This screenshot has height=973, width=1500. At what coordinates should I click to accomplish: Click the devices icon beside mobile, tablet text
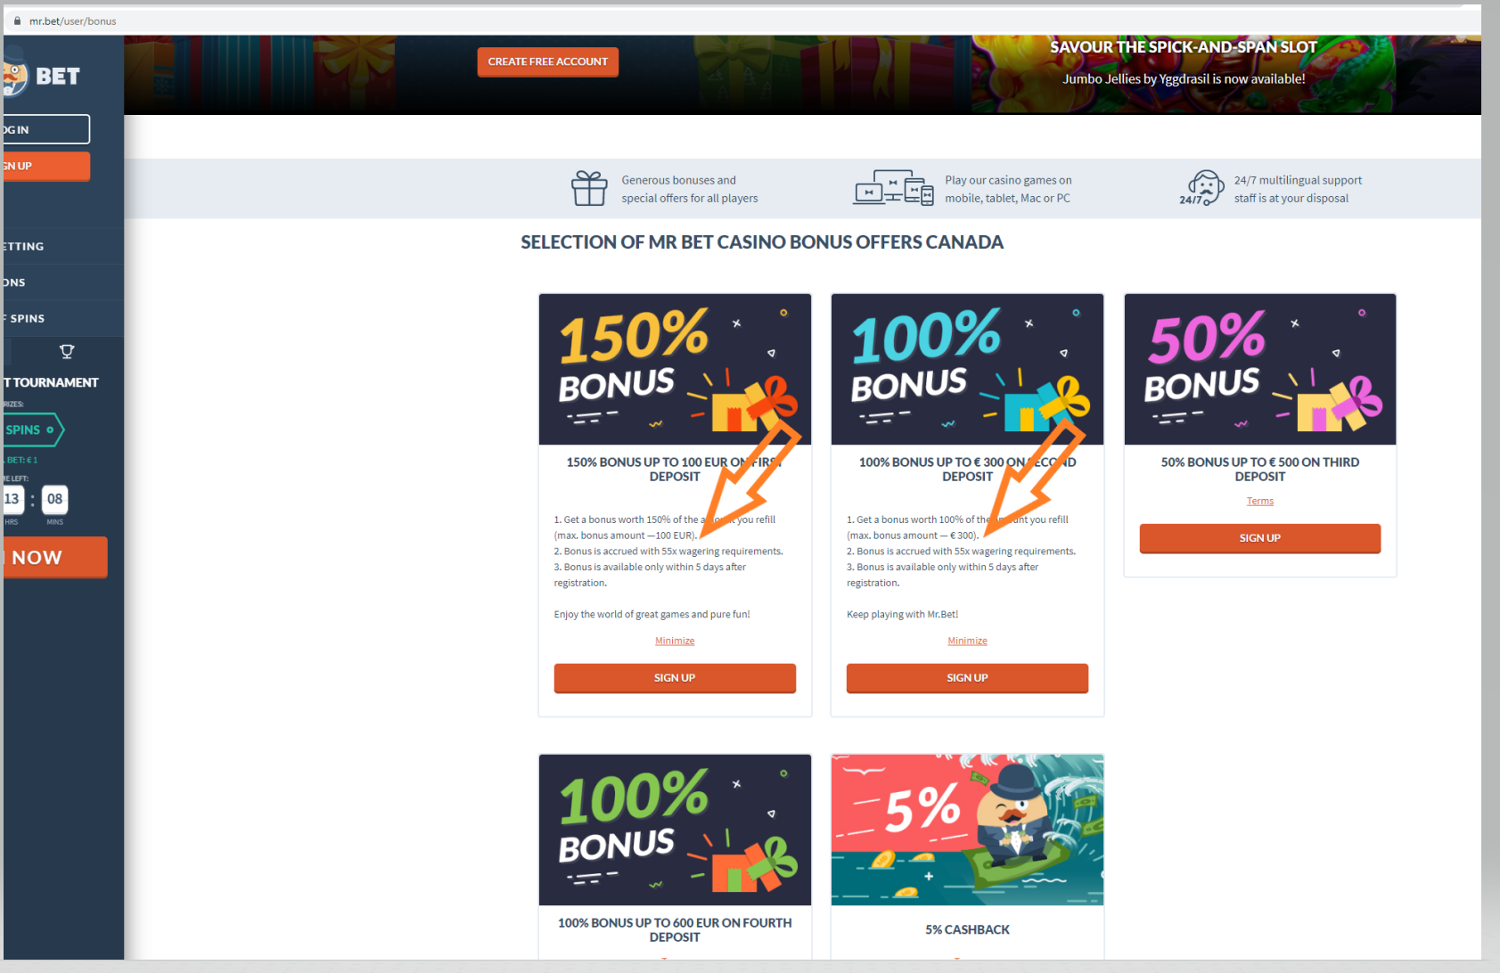(893, 188)
